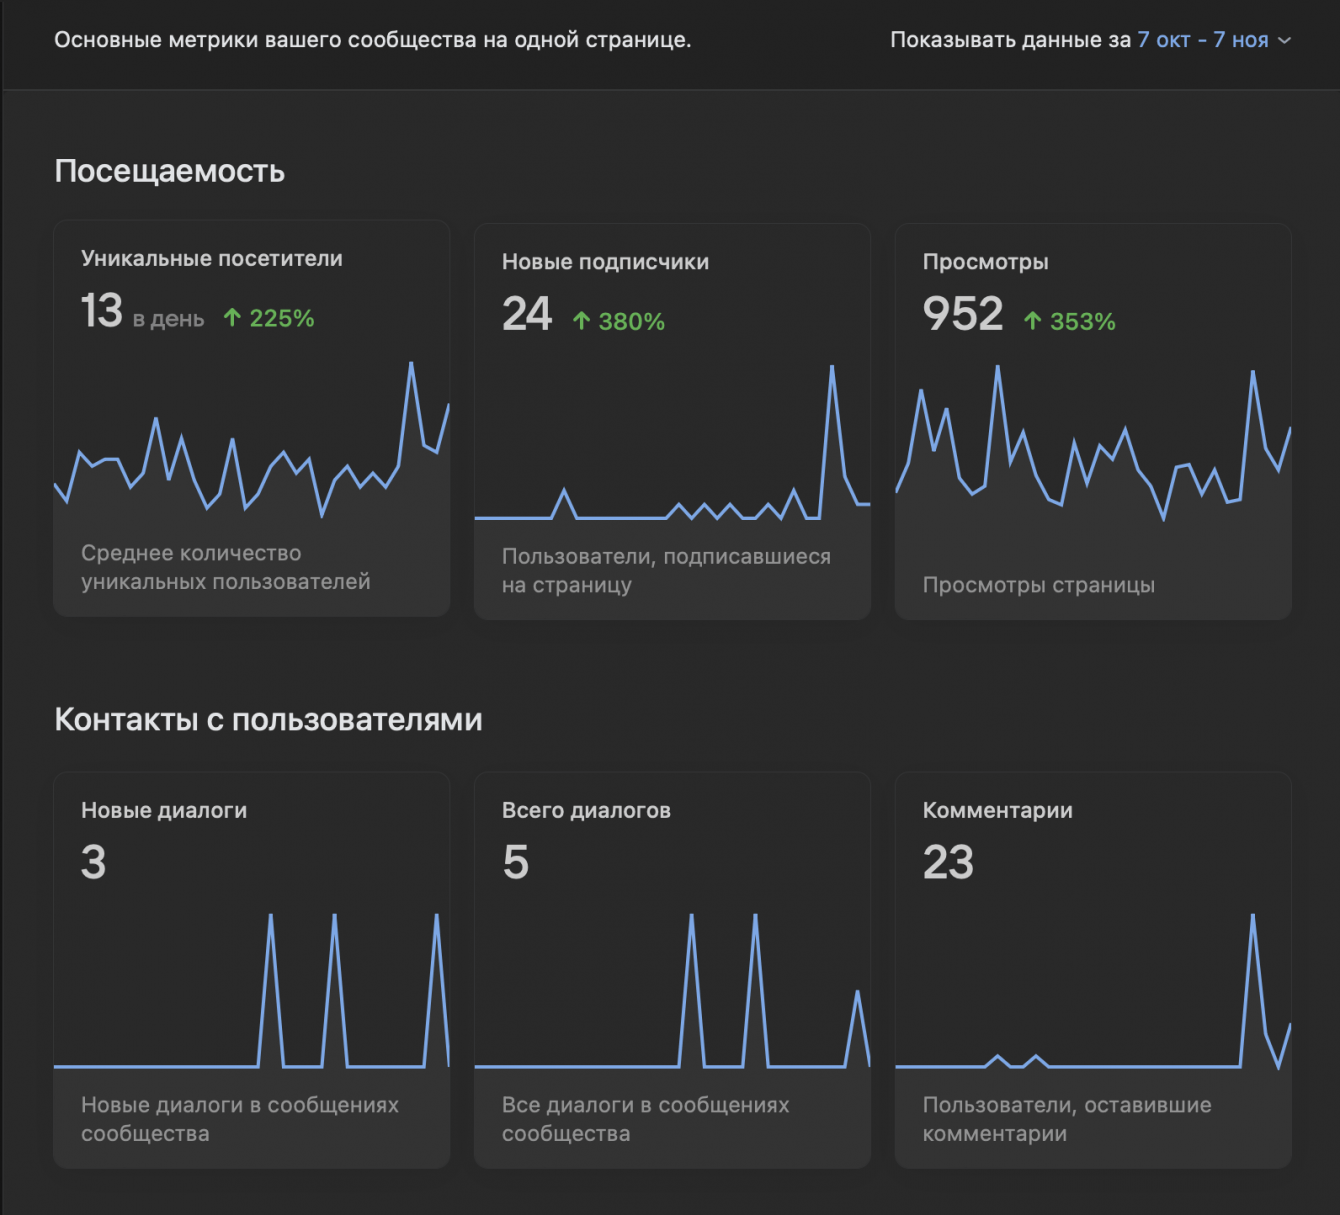The image size is (1340, 1215).
Task: Click the 952 views count value
Action: pos(962,314)
